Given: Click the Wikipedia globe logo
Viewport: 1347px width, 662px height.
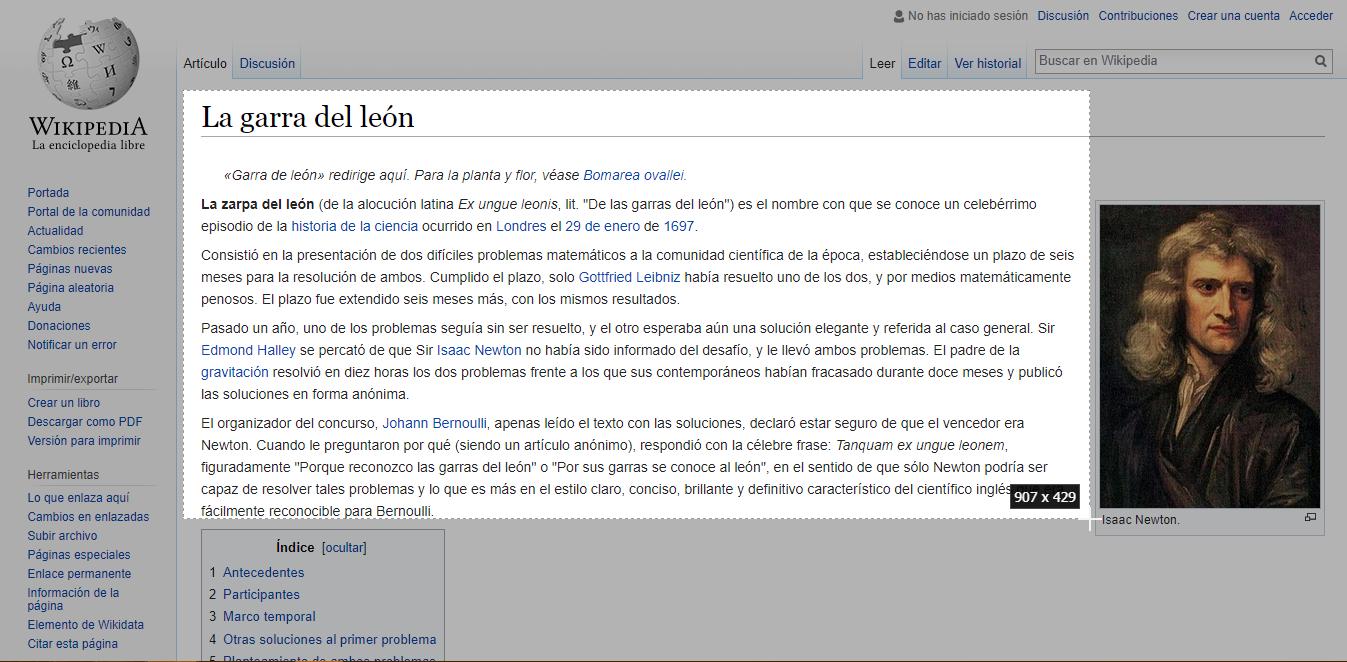Looking at the screenshot, I should [88, 65].
